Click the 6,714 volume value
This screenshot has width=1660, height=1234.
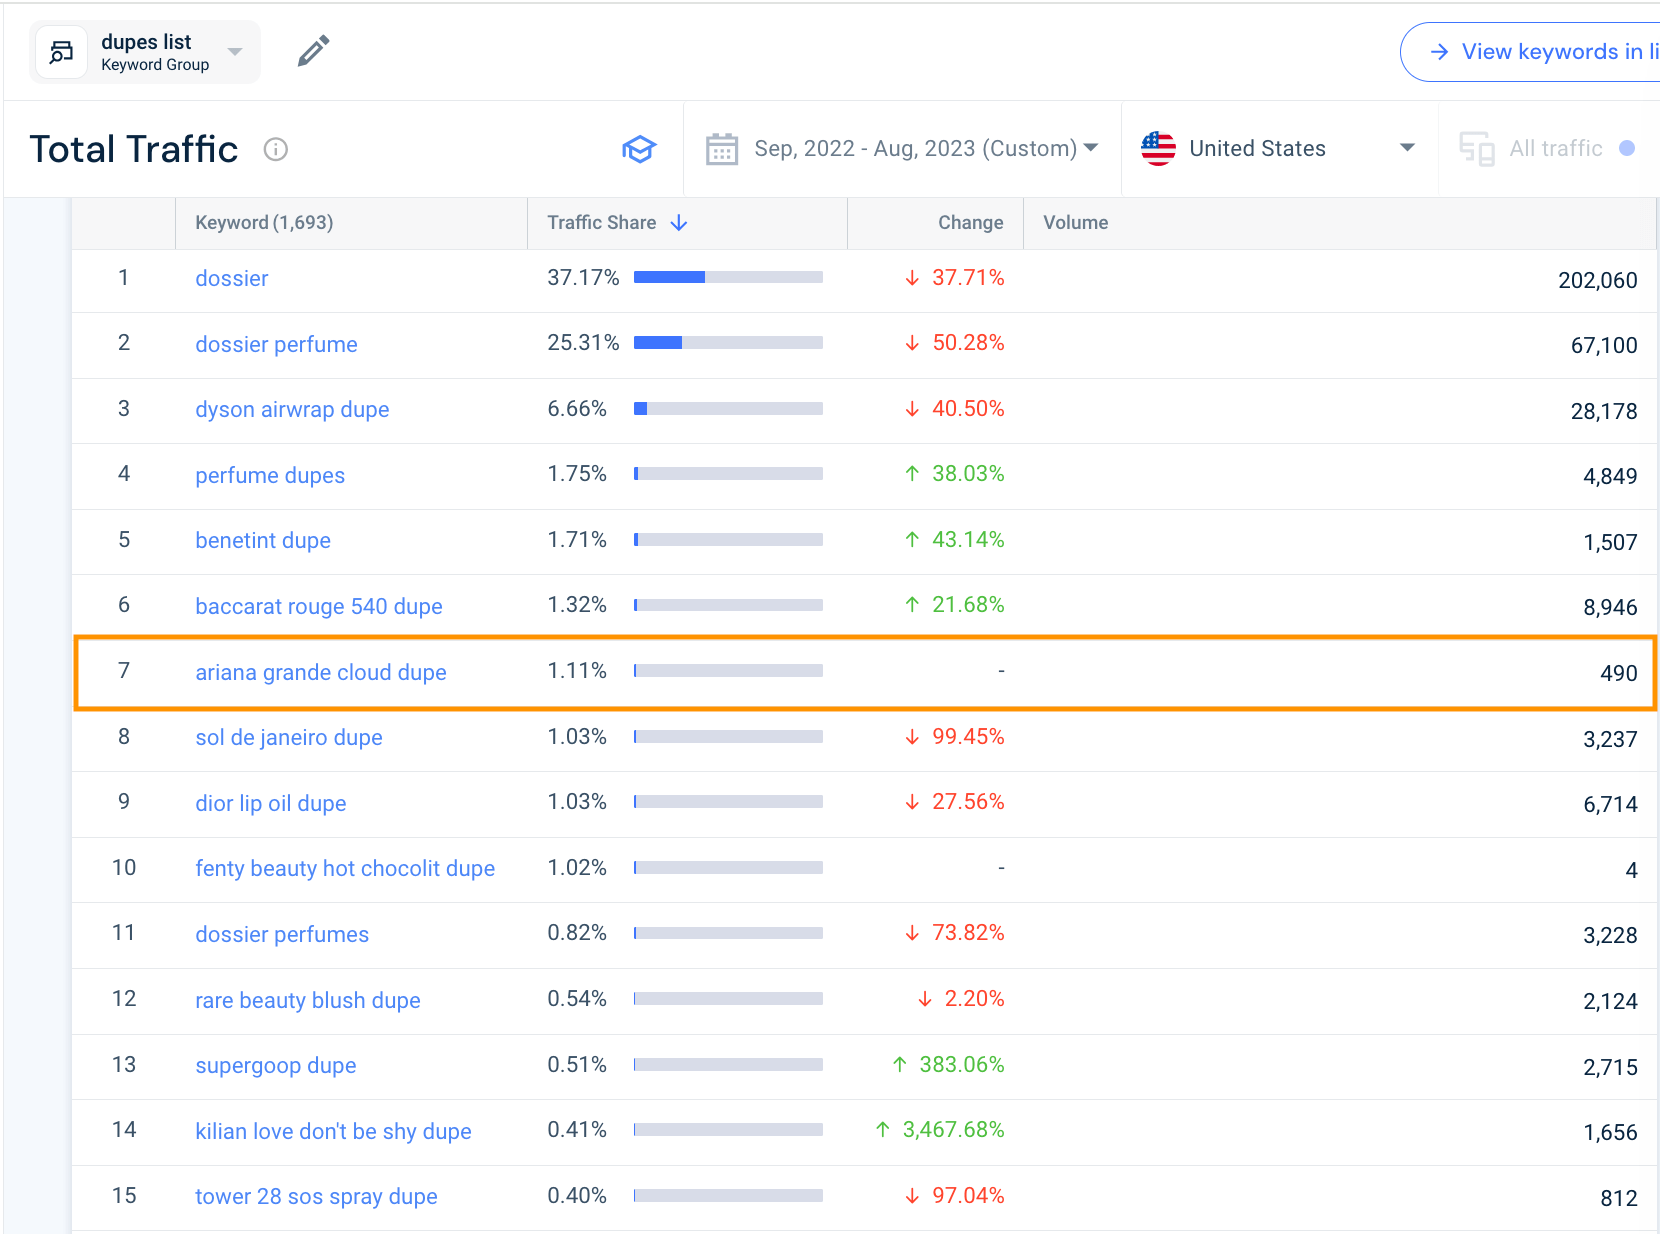click(1610, 805)
